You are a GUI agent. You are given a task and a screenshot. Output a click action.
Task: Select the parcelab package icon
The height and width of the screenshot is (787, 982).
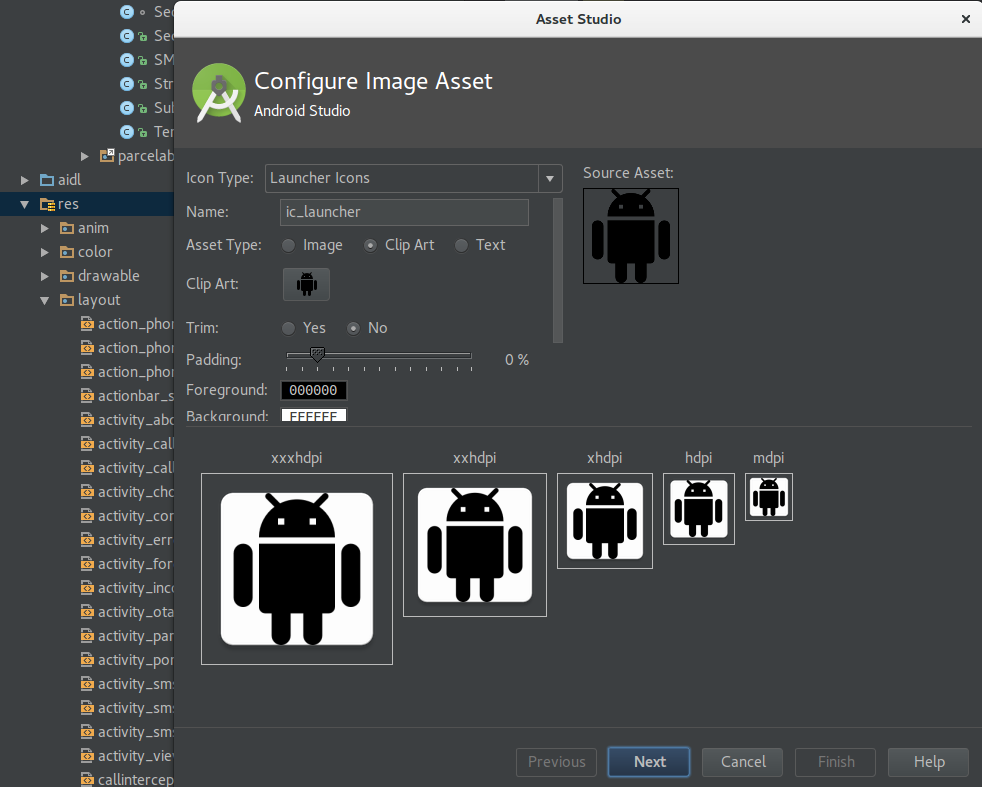click(x=107, y=155)
